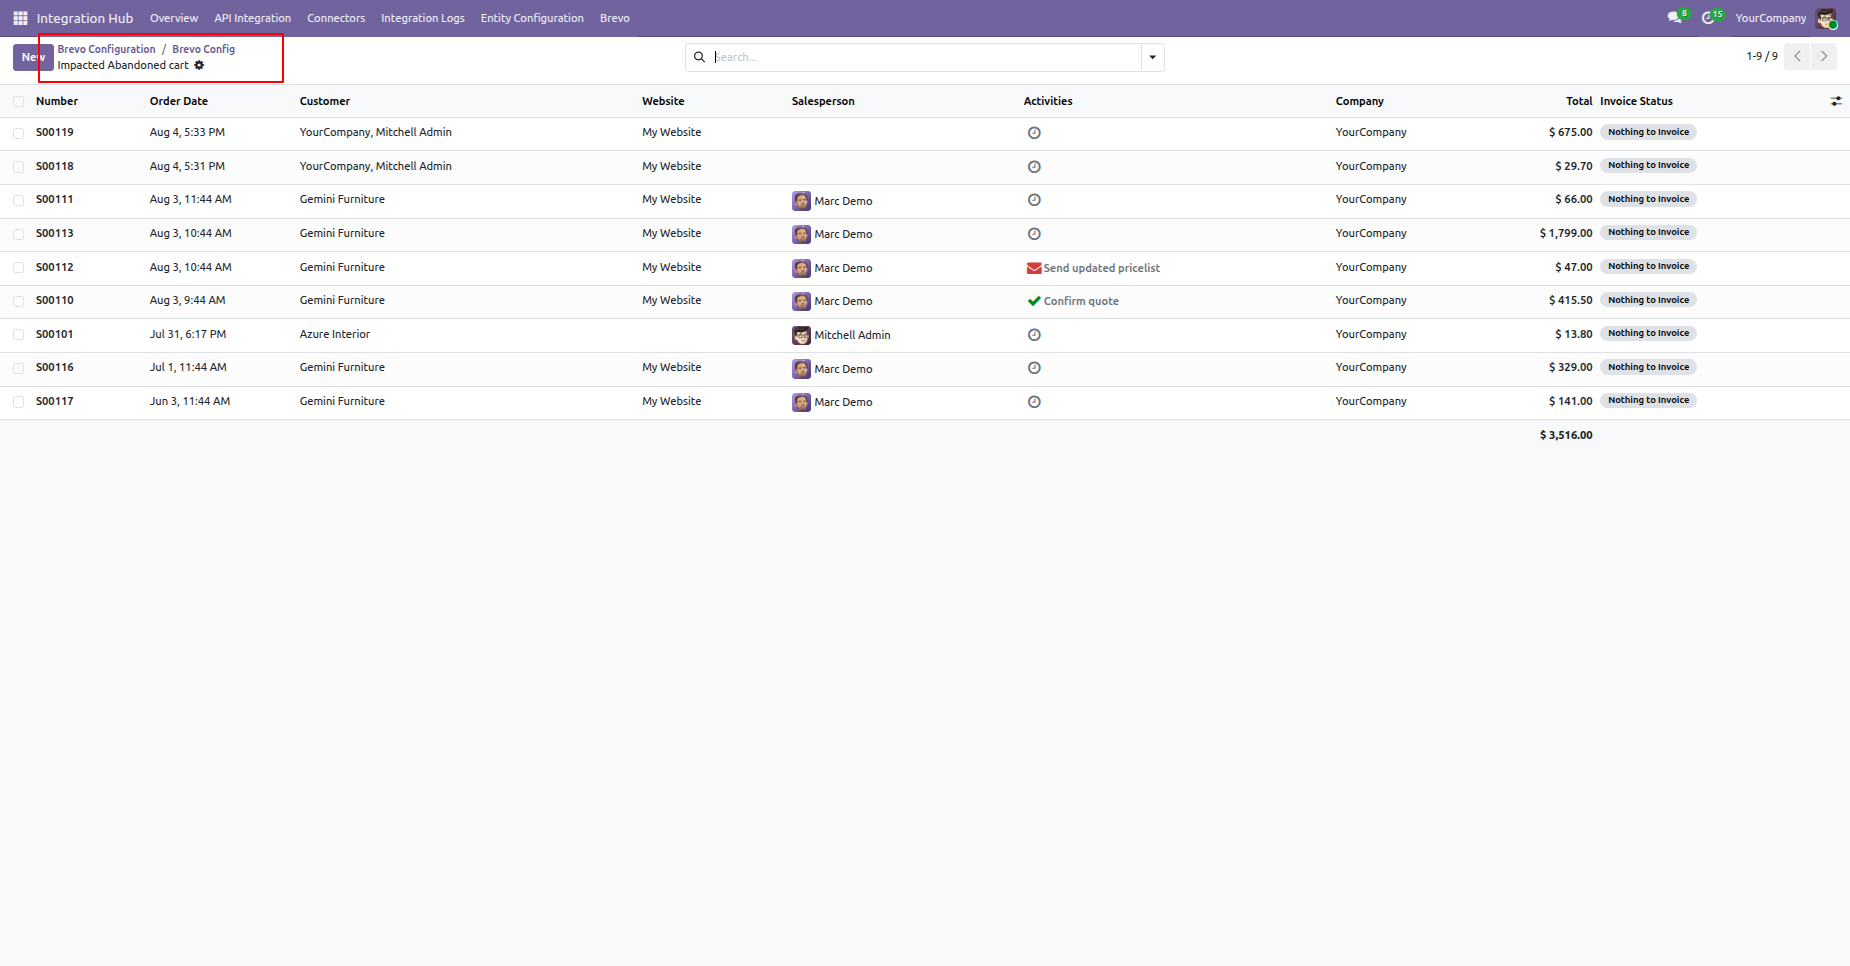Open the Connectors menu
1850x966 pixels.
pos(336,18)
